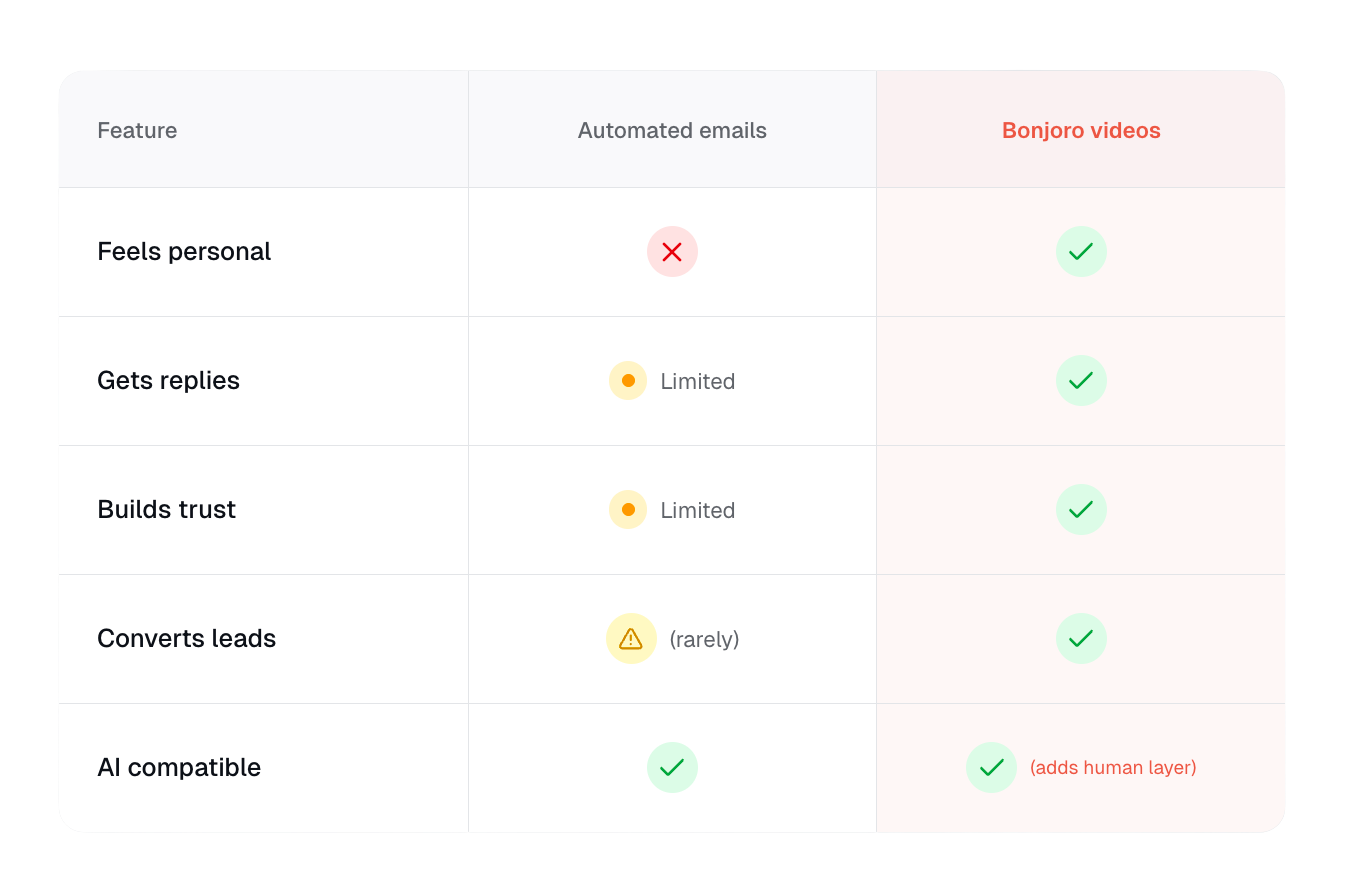This screenshot has height=892, width=1358.
Task: Click the Feels personal row label
Action: tap(184, 252)
